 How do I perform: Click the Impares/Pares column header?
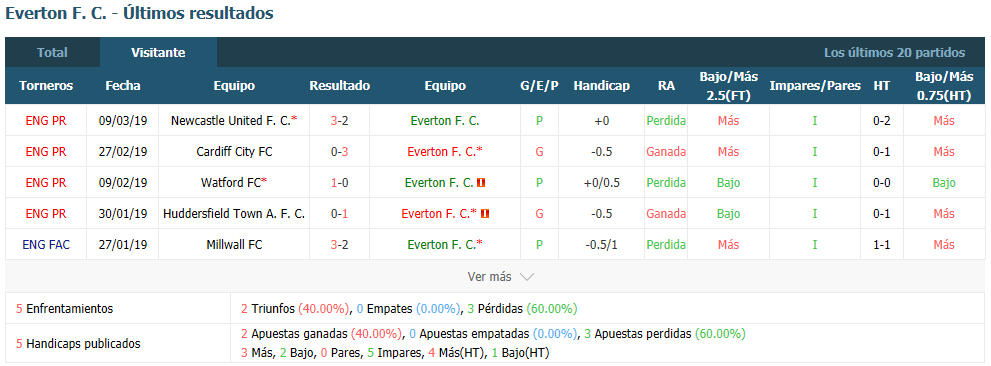tap(815, 86)
